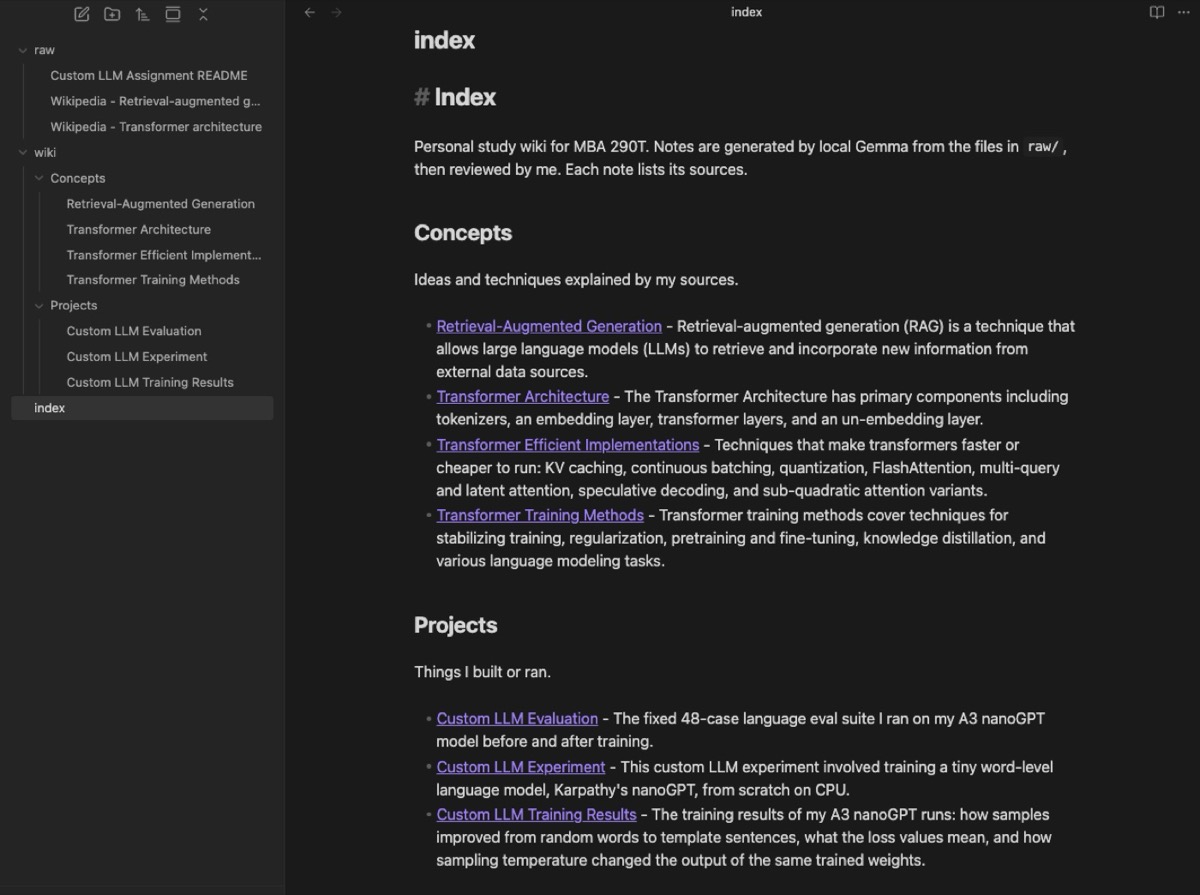This screenshot has width=1200, height=895.
Task: Follow the Transformer Architecture link in the note
Action: [x=523, y=396]
